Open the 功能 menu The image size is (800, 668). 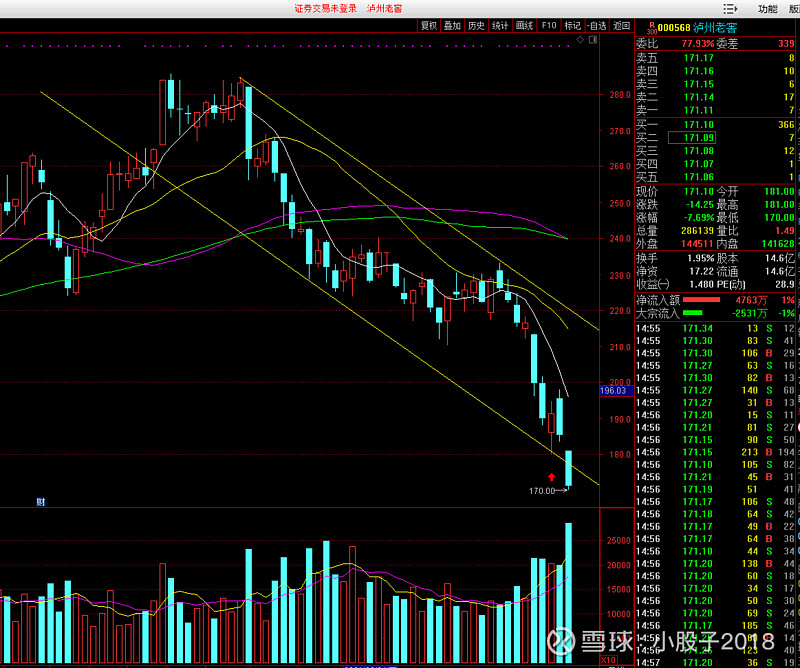[x=767, y=9]
